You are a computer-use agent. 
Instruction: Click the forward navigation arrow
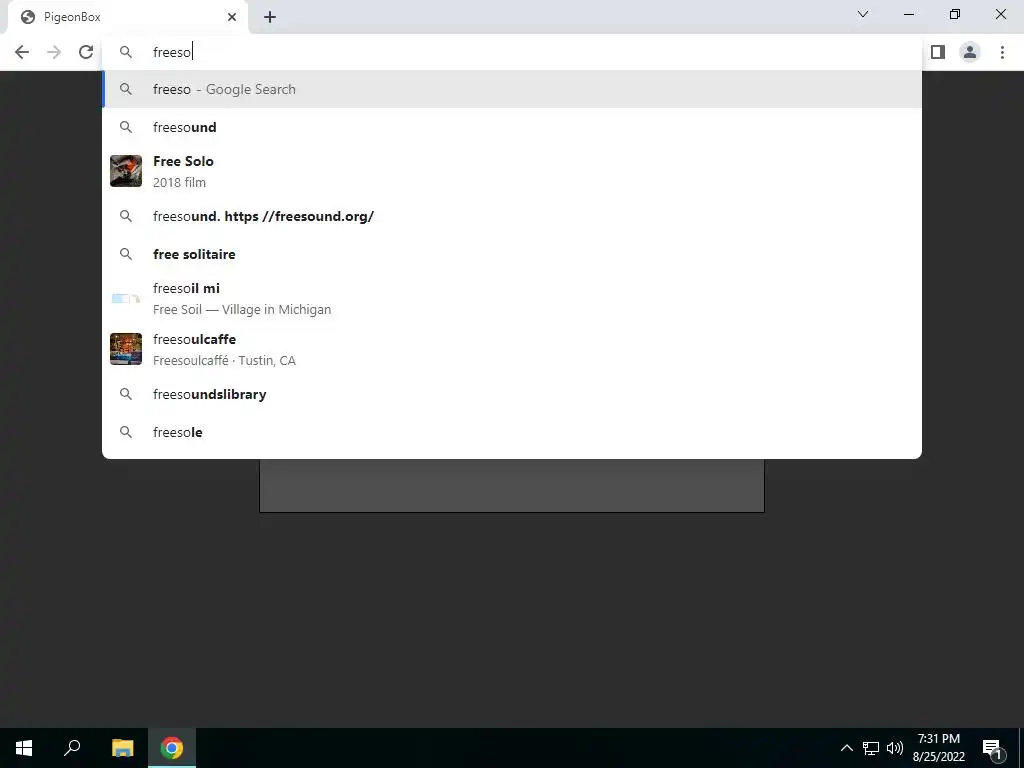[x=54, y=52]
